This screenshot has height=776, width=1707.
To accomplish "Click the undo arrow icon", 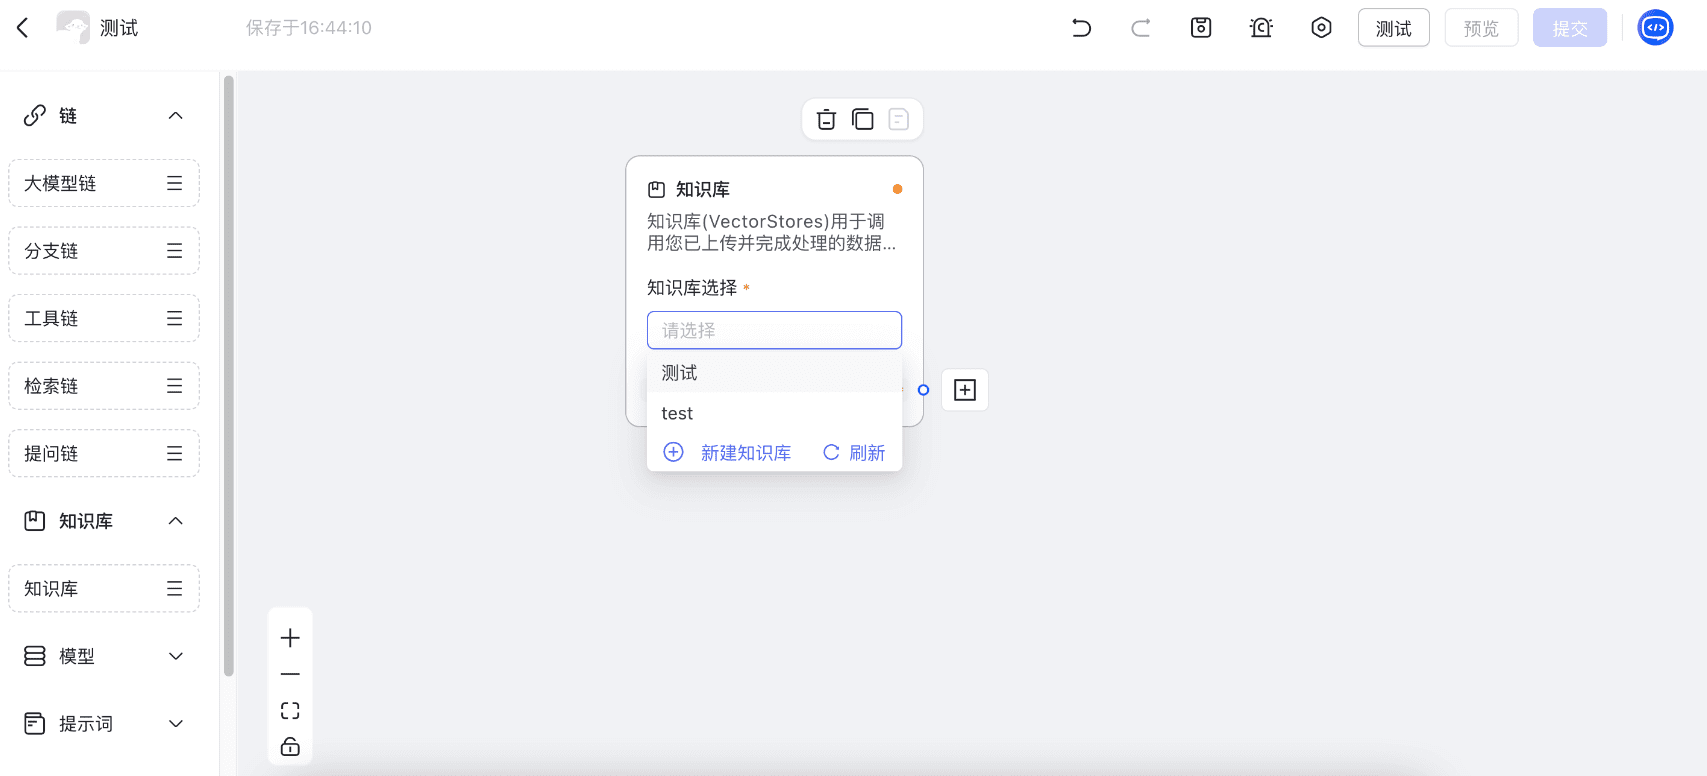I will pyautogui.click(x=1081, y=28).
